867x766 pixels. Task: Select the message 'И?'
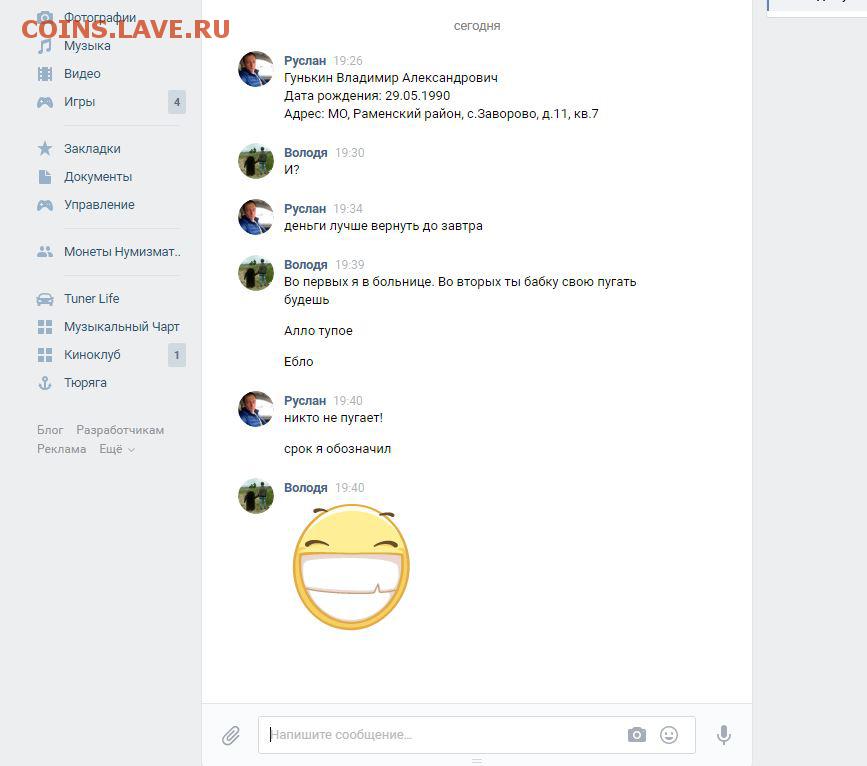tap(291, 170)
